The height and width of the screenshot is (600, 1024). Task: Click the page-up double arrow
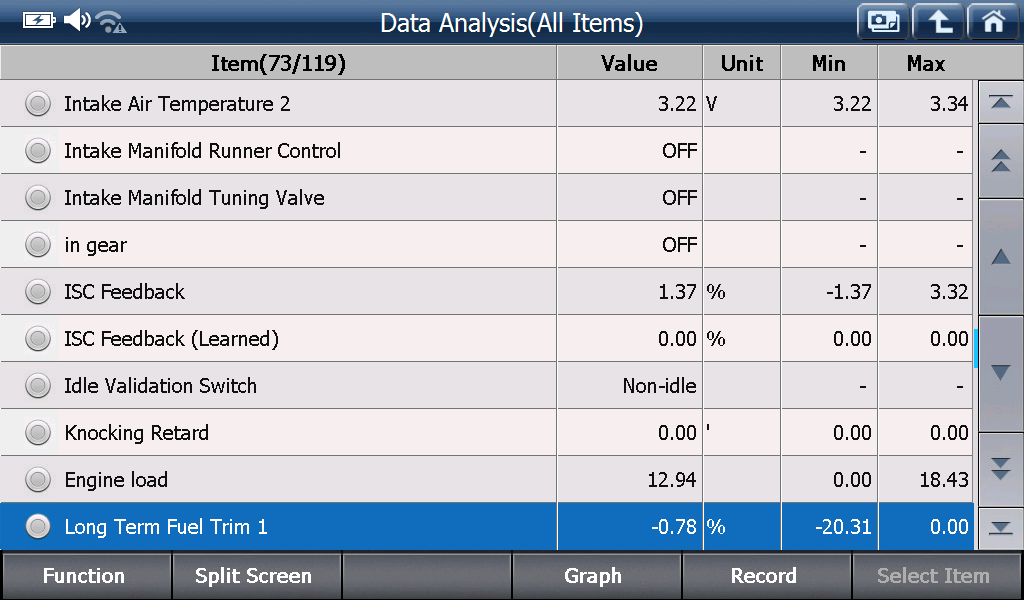pyautogui.click(x=1000, y=161)
